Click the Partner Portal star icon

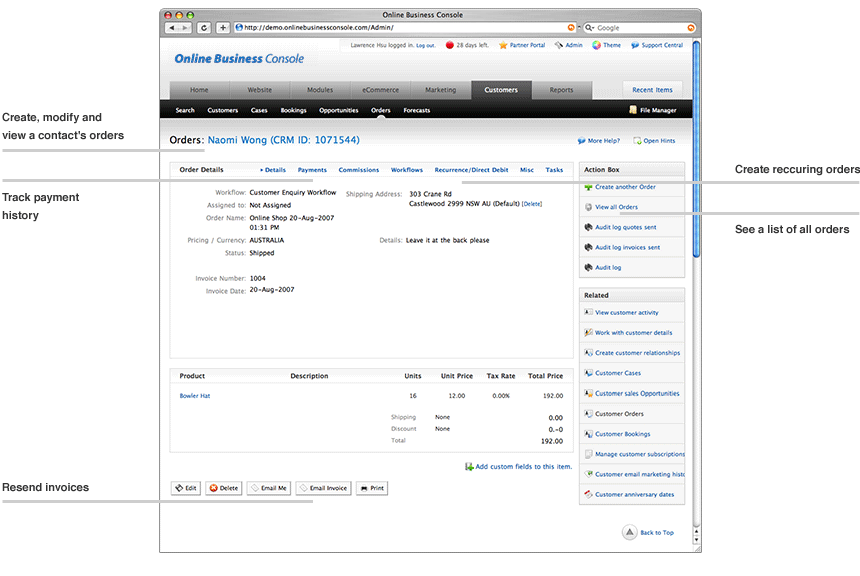point(503,45)
